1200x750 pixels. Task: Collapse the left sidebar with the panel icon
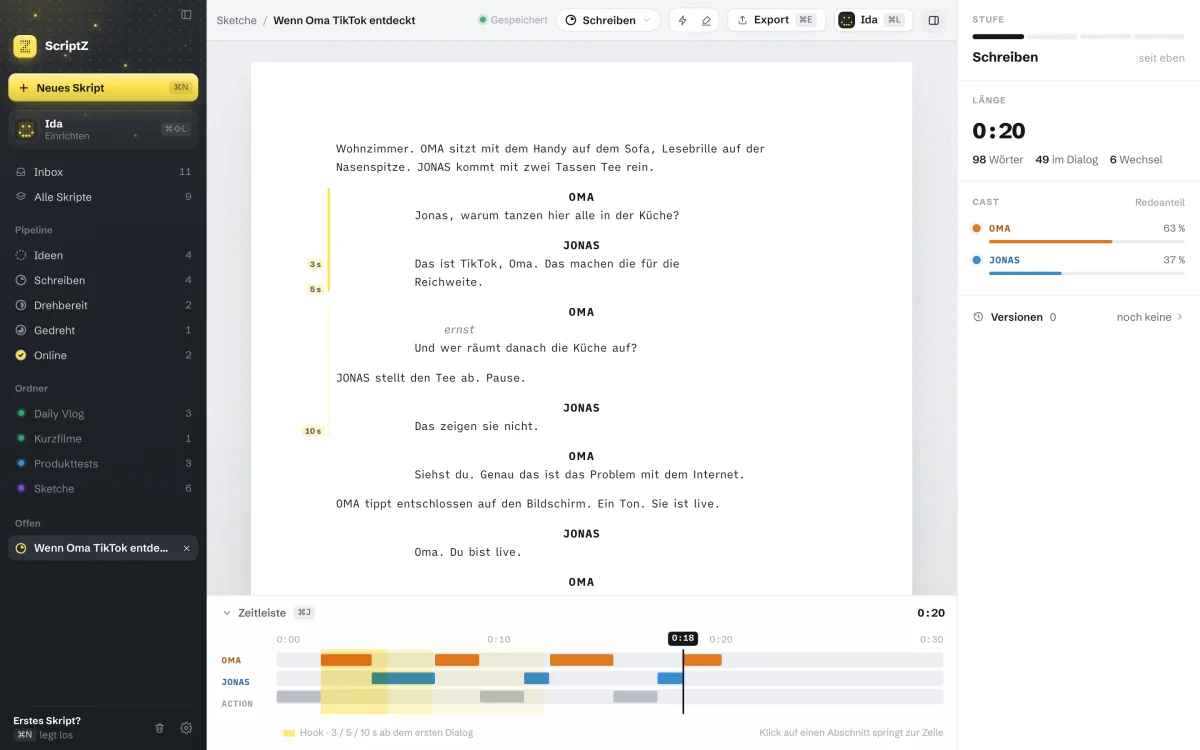[x=186, y=15]
